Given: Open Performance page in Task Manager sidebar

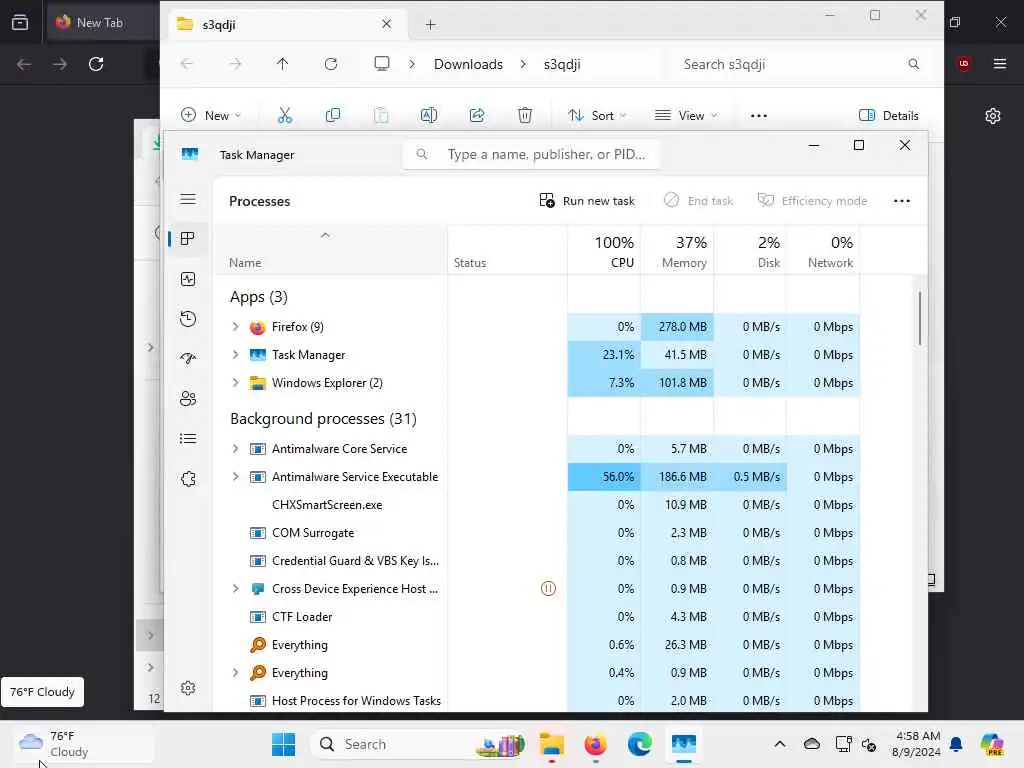Looking at the screenshot, I should click(x=188, y=280).
